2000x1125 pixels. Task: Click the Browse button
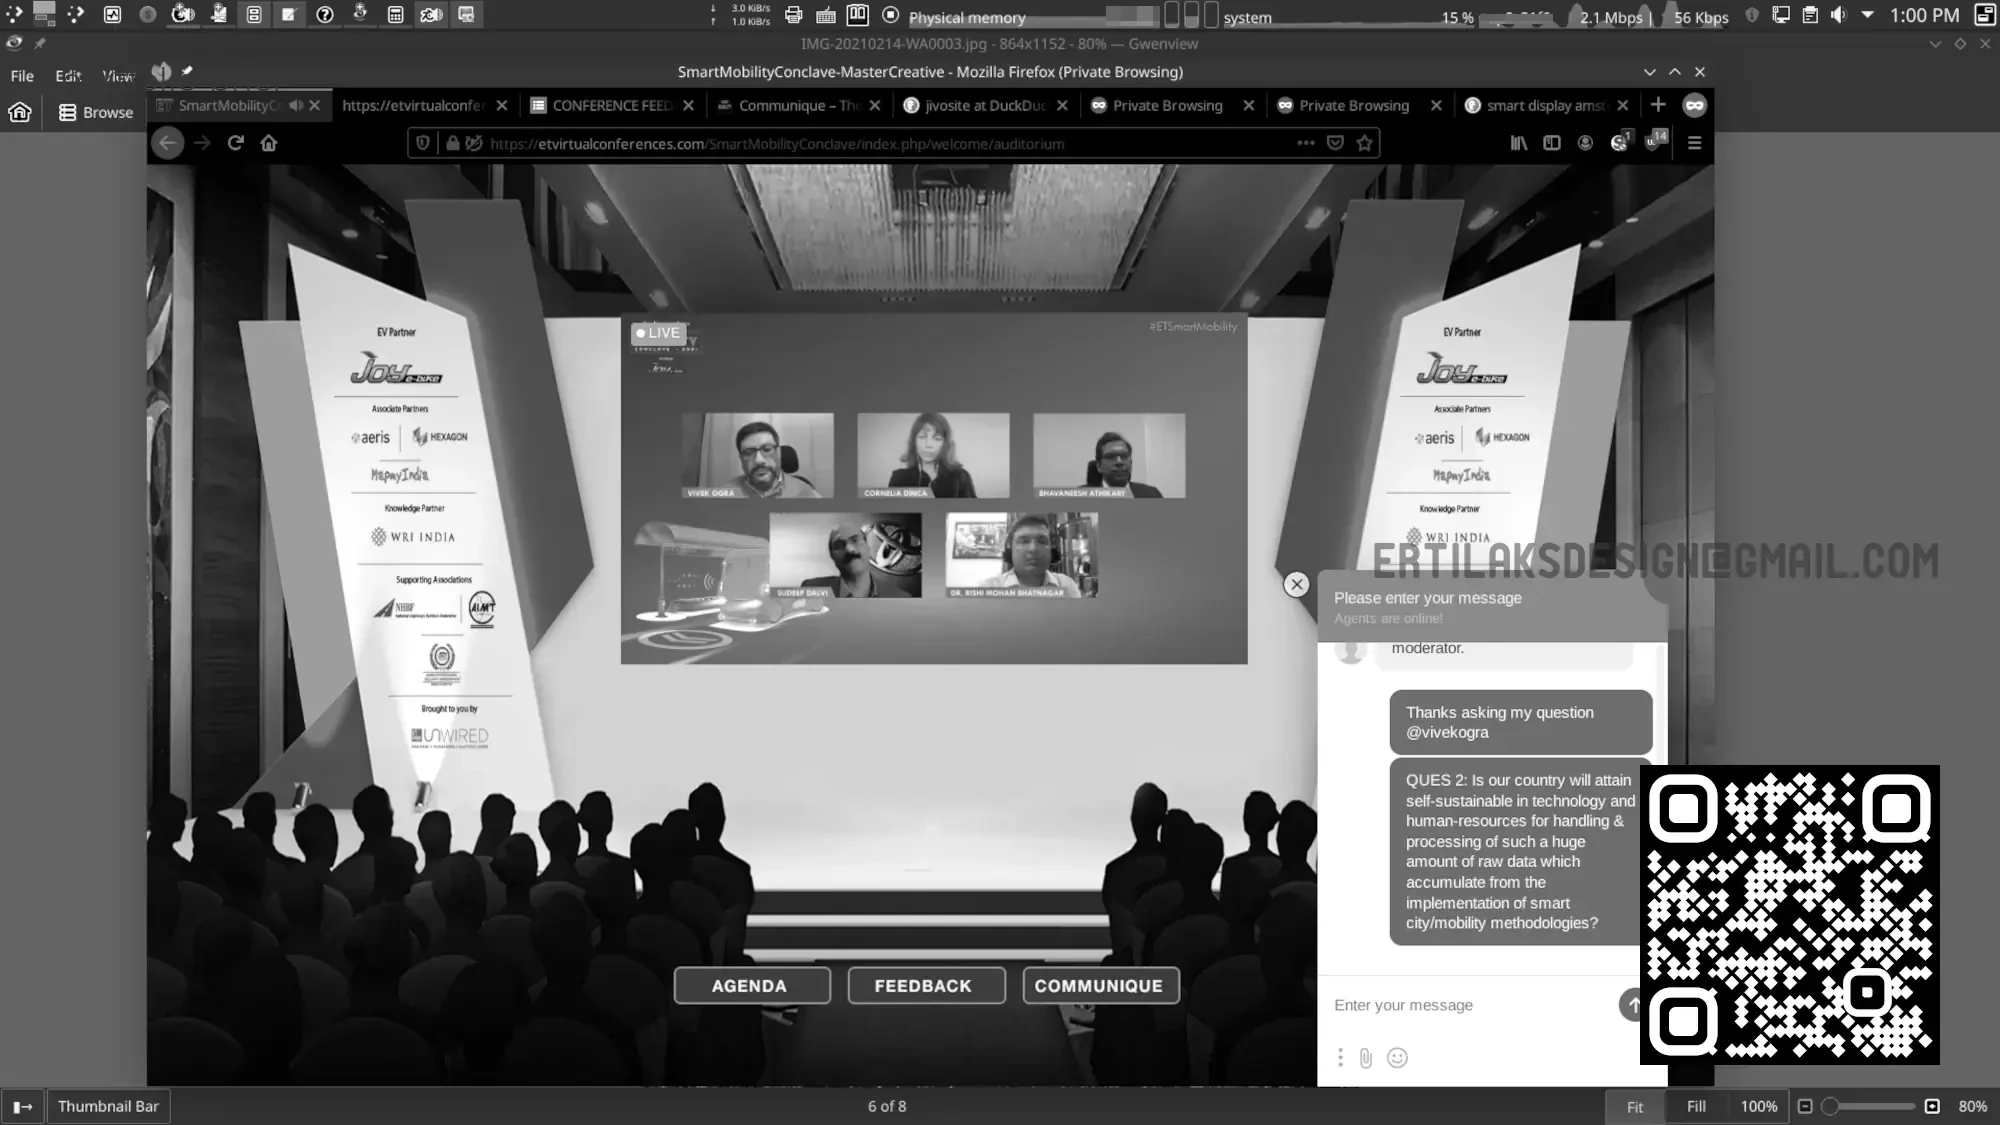pyautogui.click(x=96, y=112)
